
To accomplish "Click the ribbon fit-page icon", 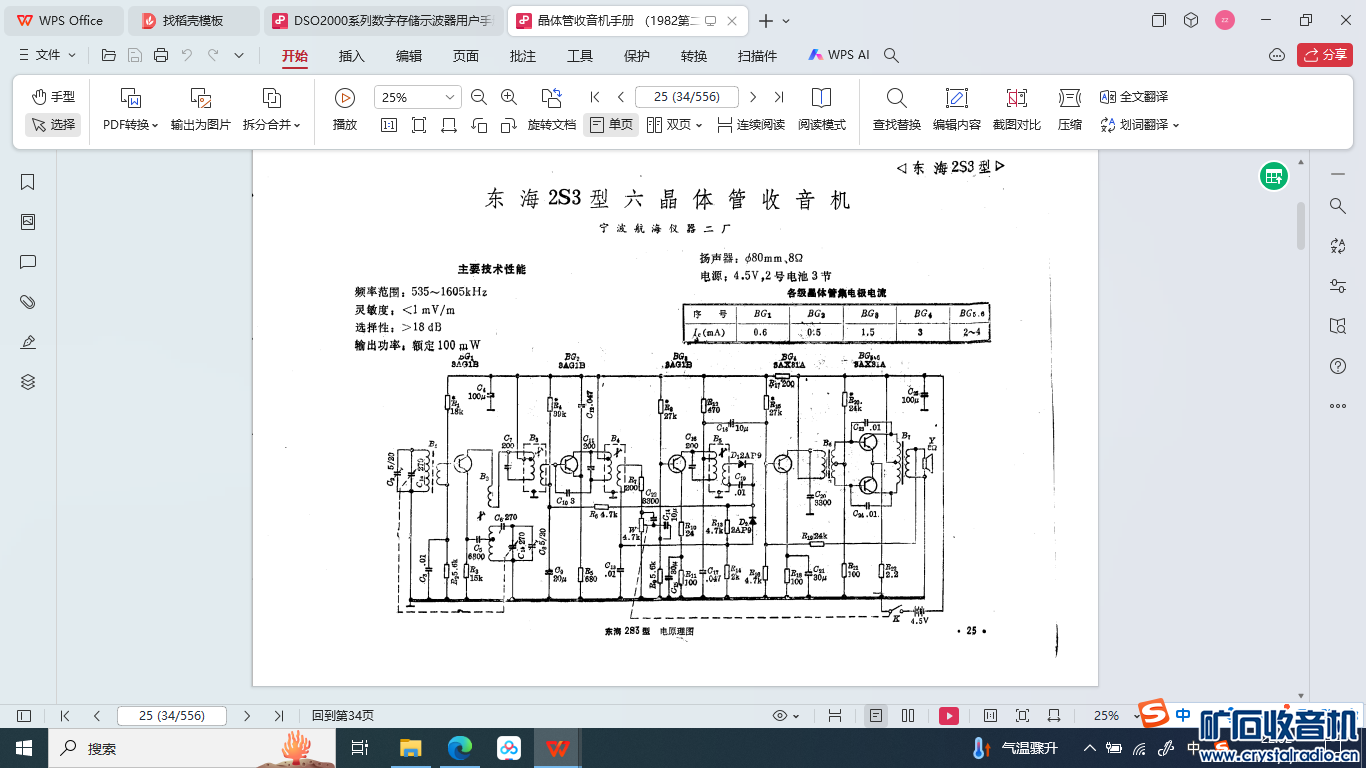I will (419, 125).
